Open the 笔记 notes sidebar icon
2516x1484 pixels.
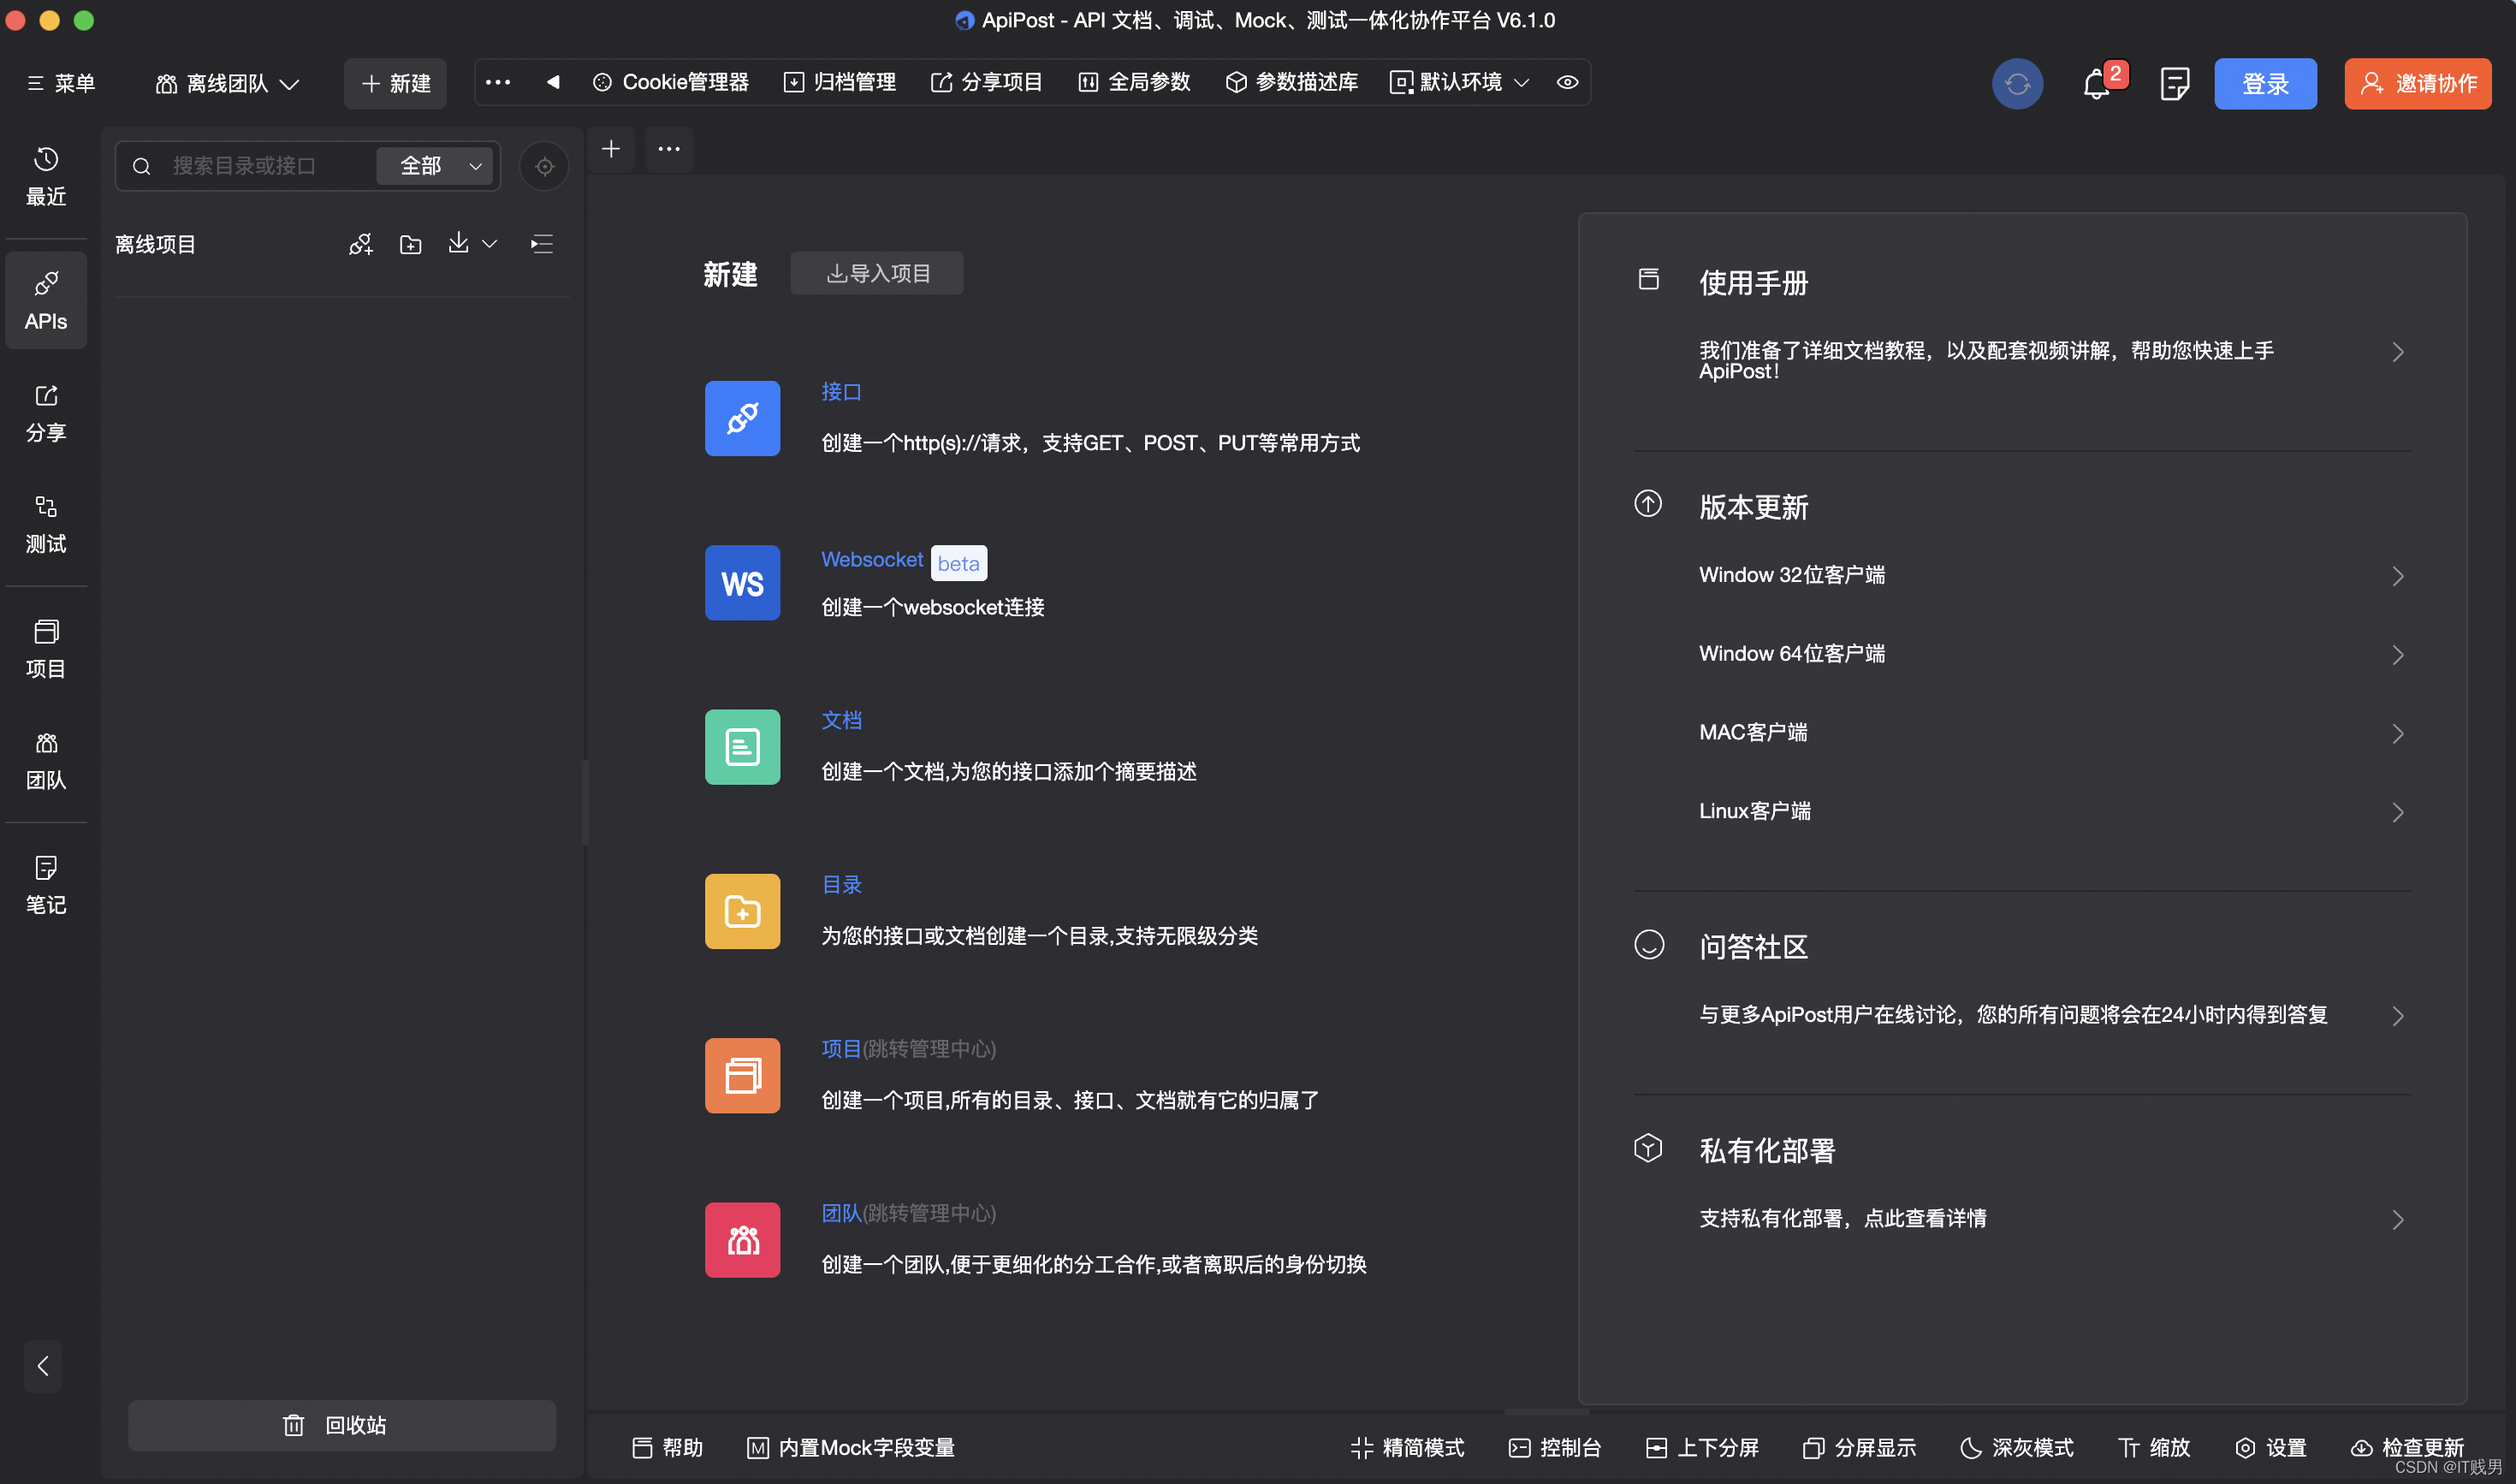(46, 884)
